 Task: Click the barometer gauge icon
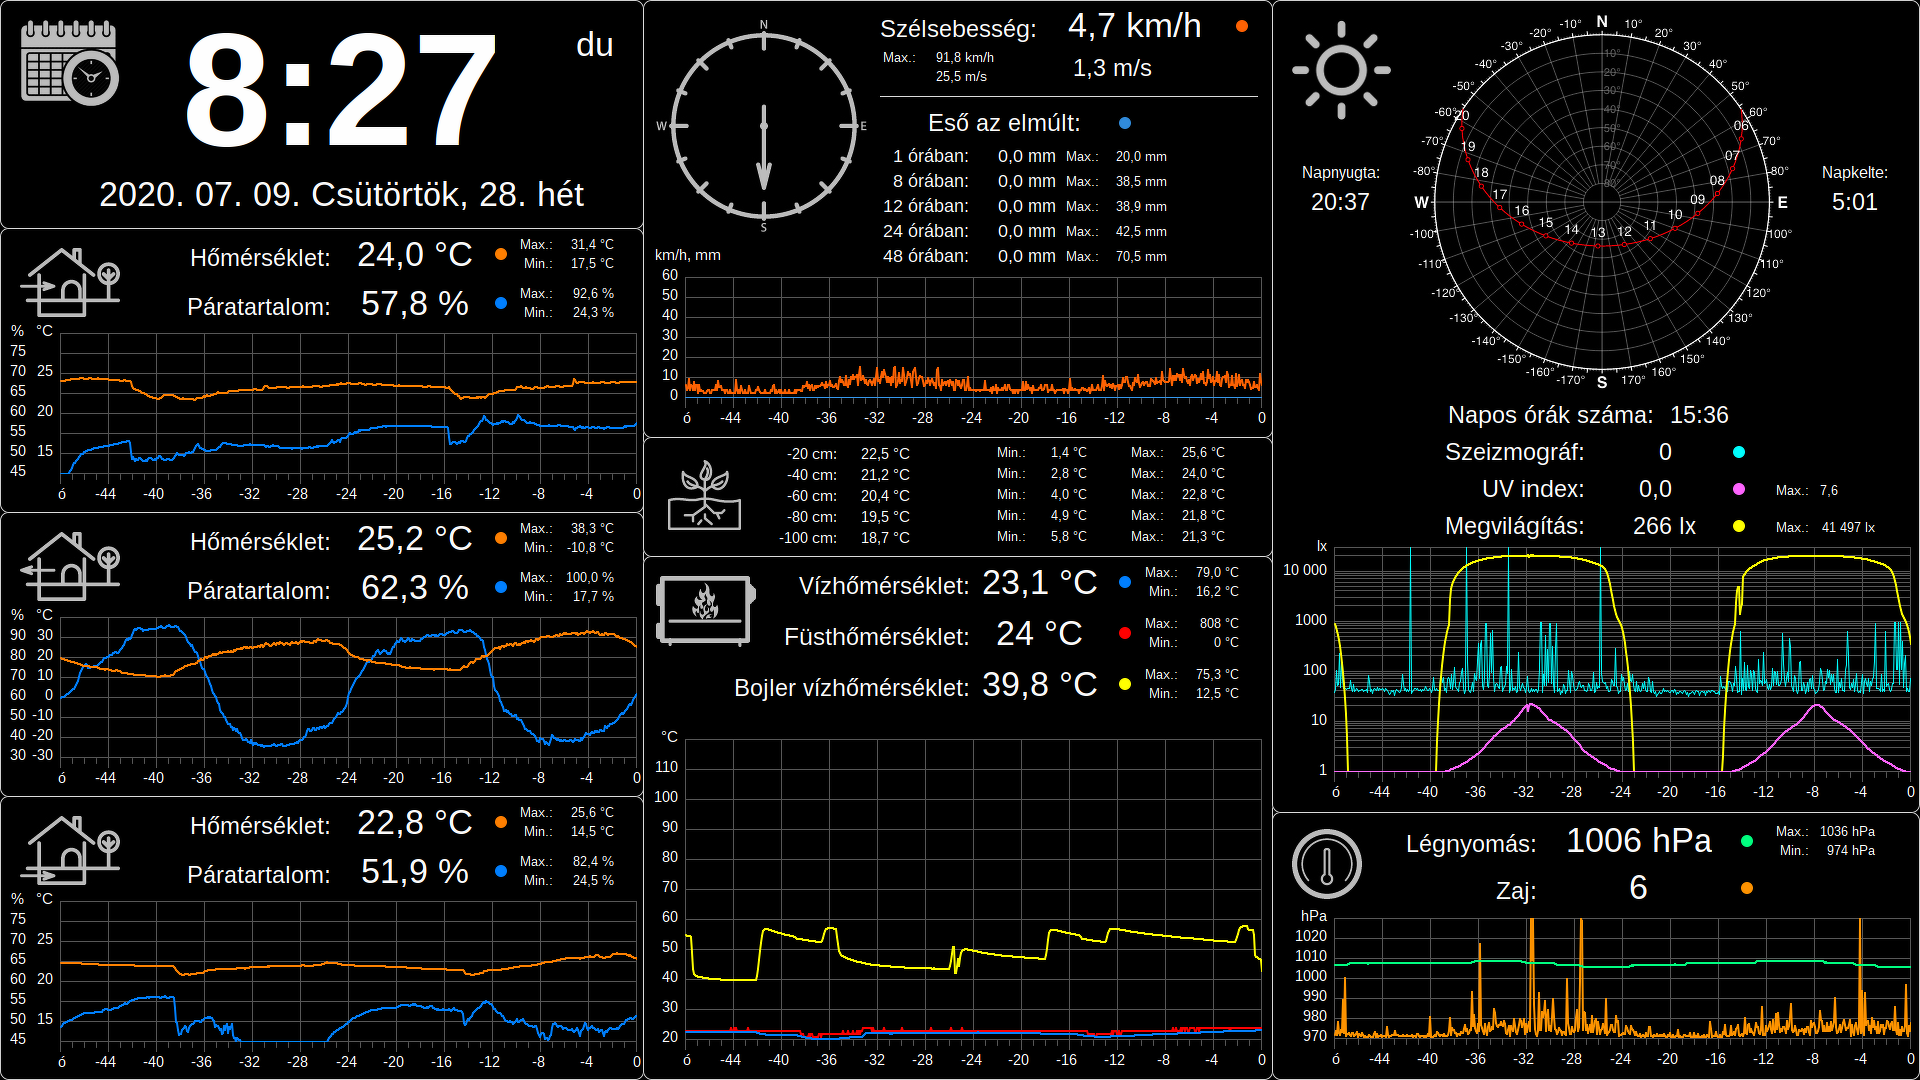pyautogui.click(x=1327, y=864)
